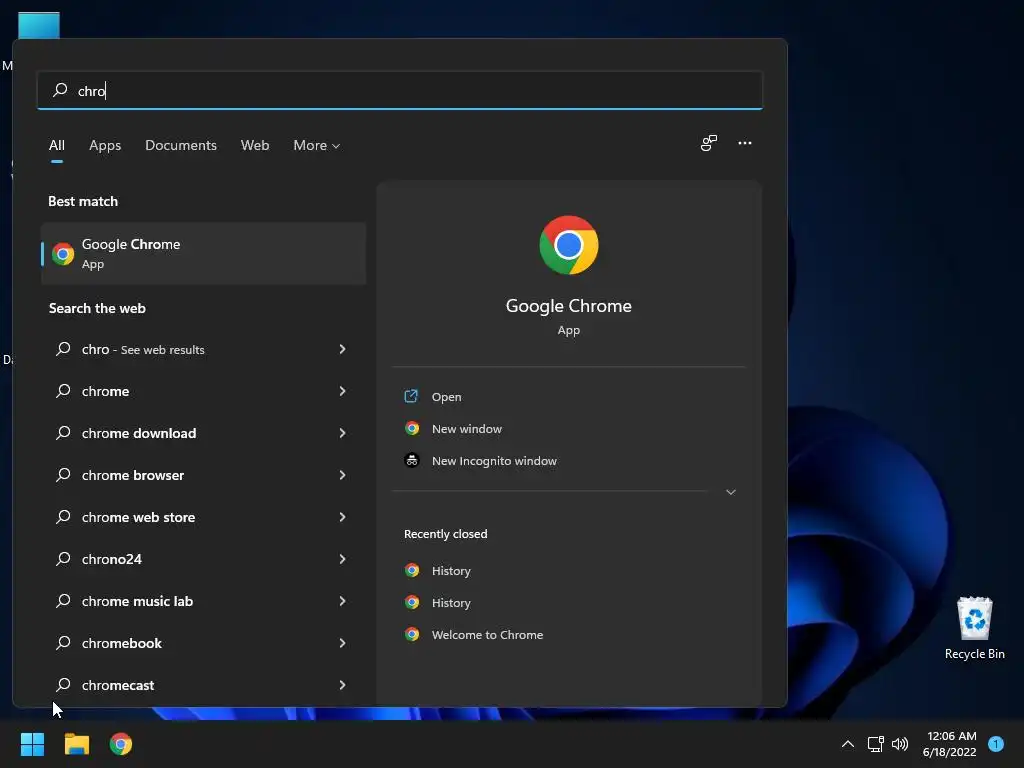Screen dimensions: 1024x768
Task: Open Google Chrome best match result
Action: 203,253
